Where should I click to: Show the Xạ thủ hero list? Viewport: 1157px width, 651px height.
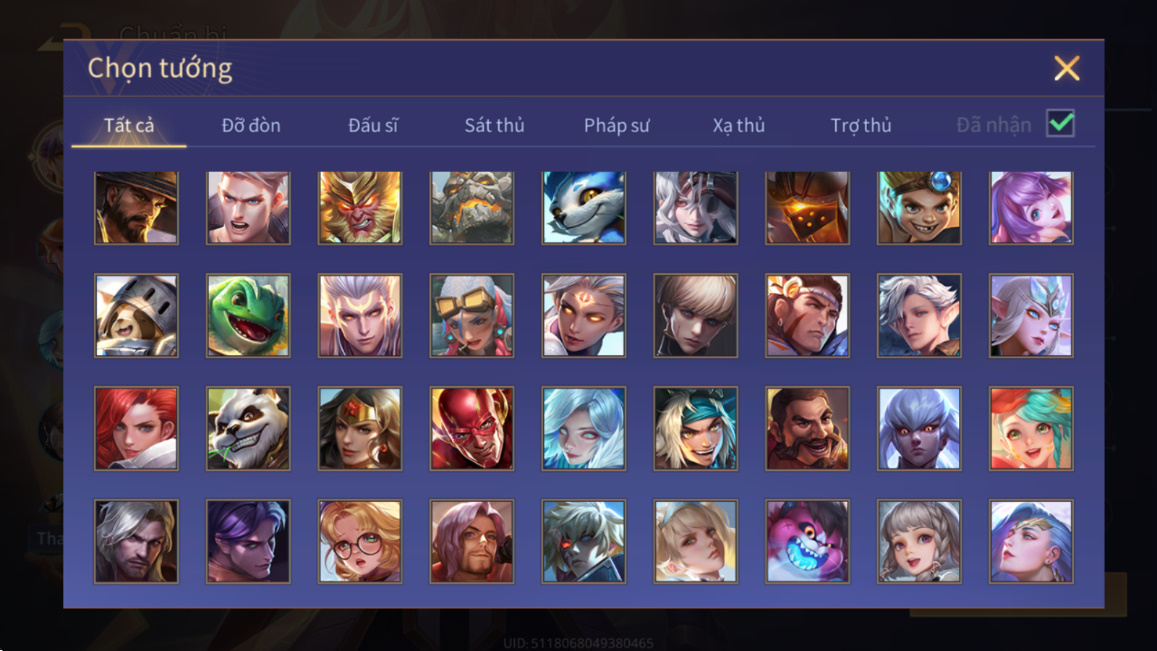pyautogui.click(x=739, y=125)
